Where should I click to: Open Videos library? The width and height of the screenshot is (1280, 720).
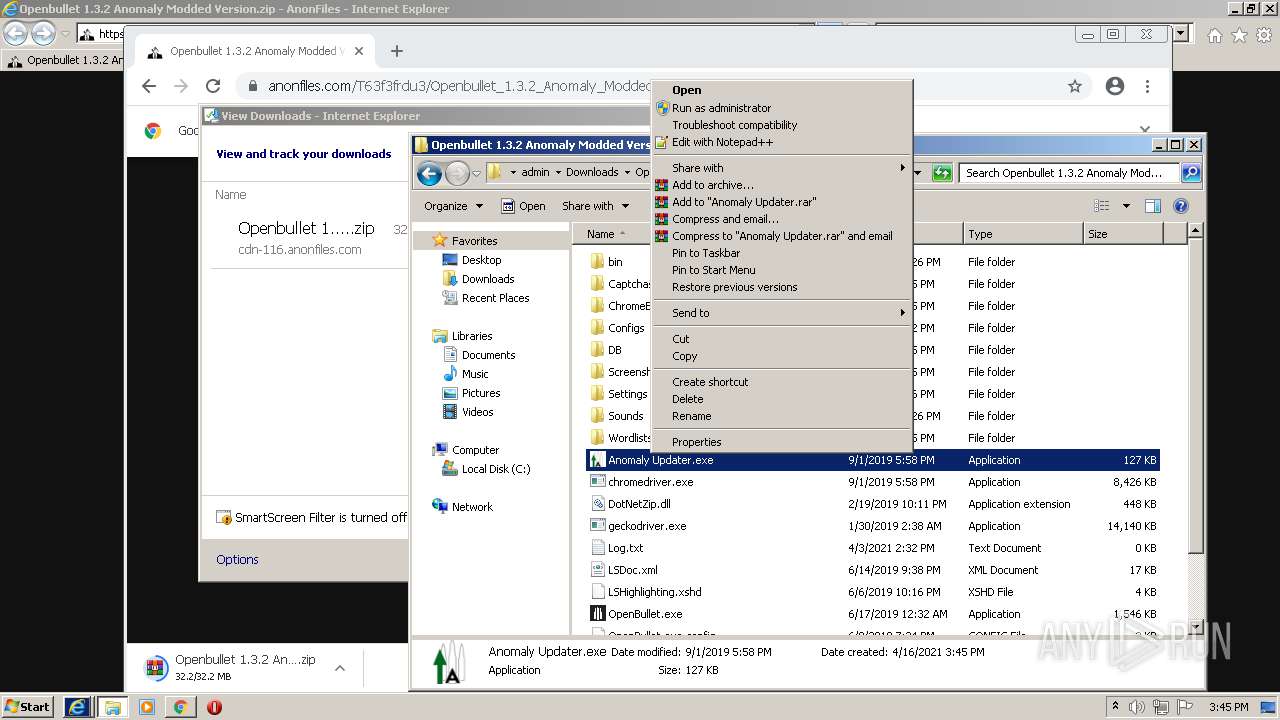tap(477, 412)
